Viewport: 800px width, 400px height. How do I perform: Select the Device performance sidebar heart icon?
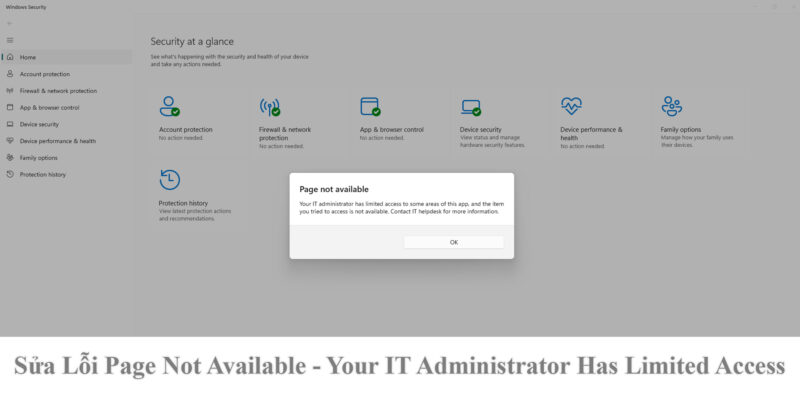tap(10, 141)
